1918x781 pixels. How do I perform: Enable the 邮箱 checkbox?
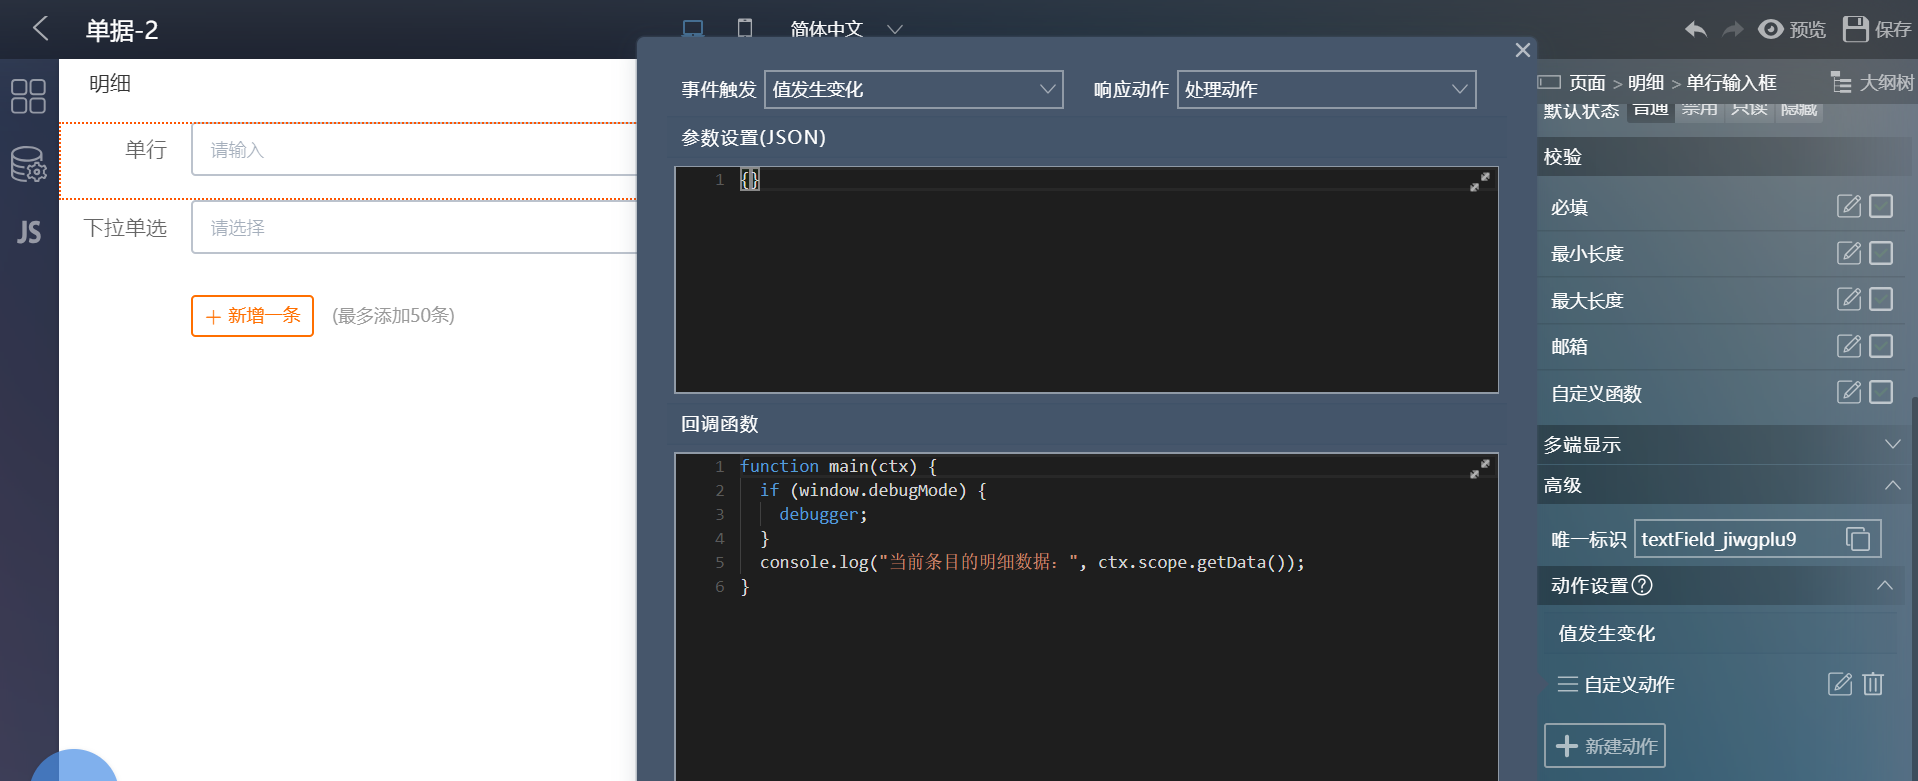[1881, 346]
